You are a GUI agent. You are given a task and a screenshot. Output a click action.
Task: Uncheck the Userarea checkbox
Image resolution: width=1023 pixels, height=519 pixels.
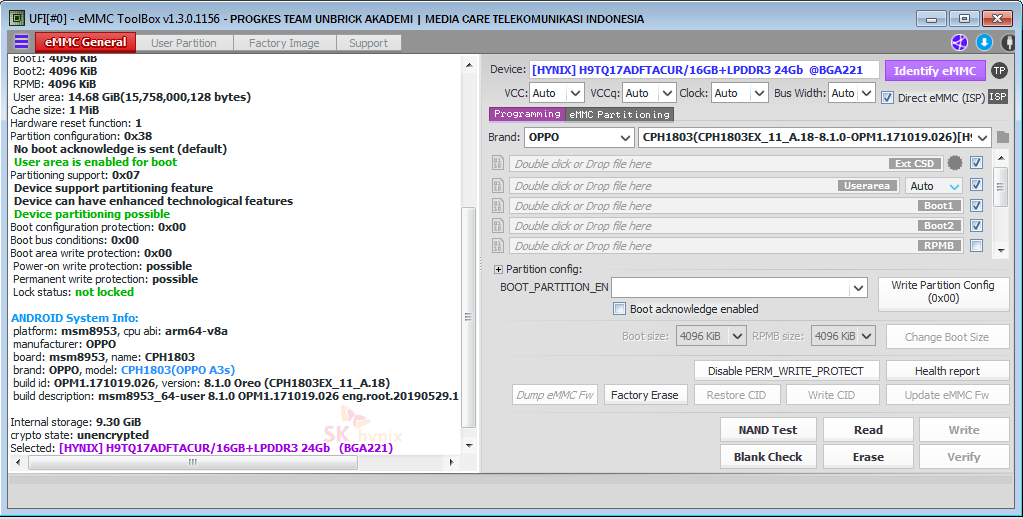(976, 185)
